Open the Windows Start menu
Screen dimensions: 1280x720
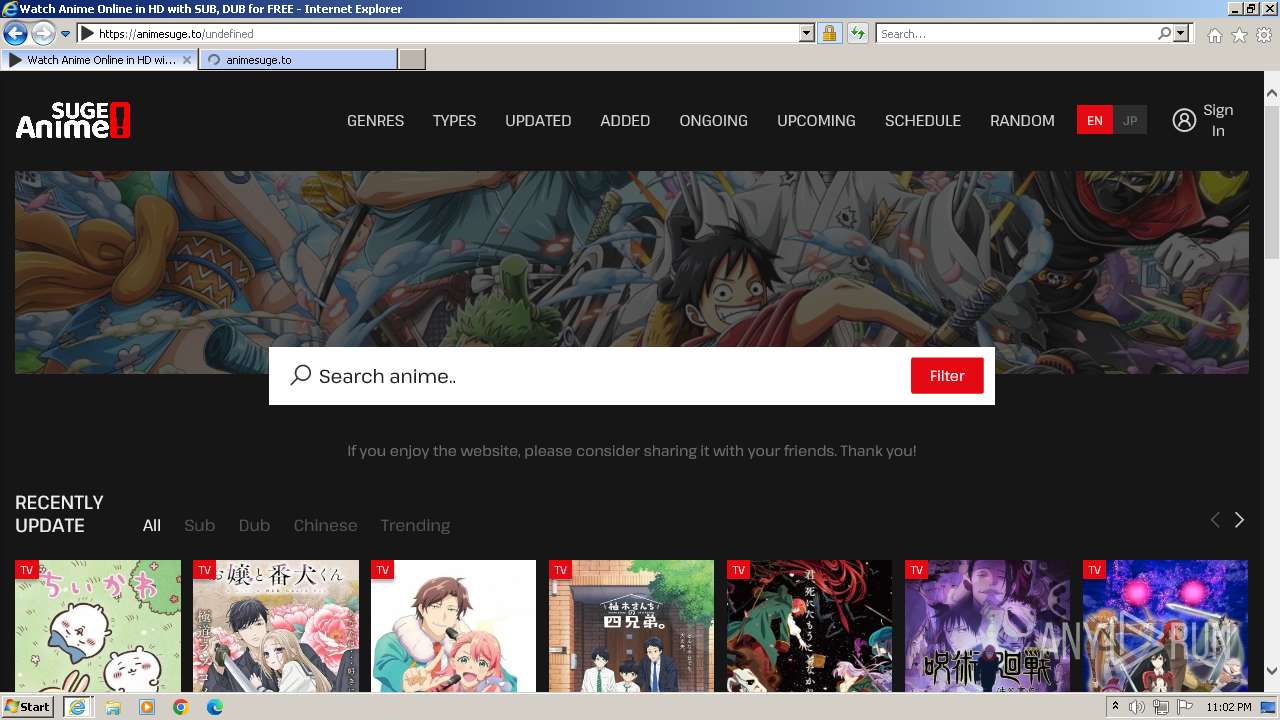click(27, 707)
